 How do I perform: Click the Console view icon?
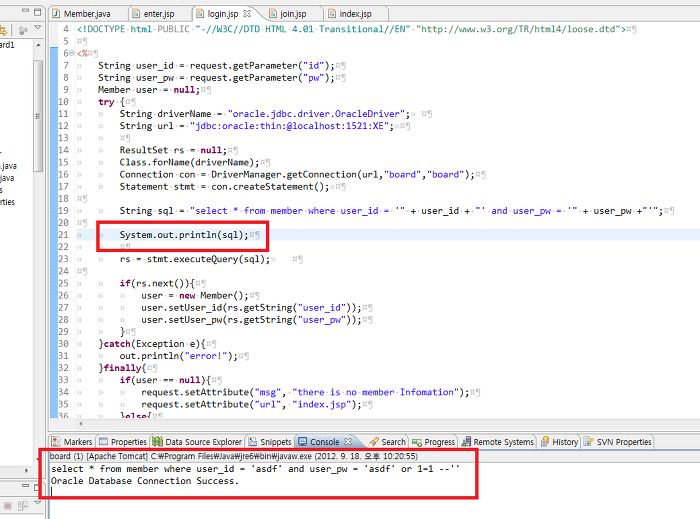[x=303, y=442]
